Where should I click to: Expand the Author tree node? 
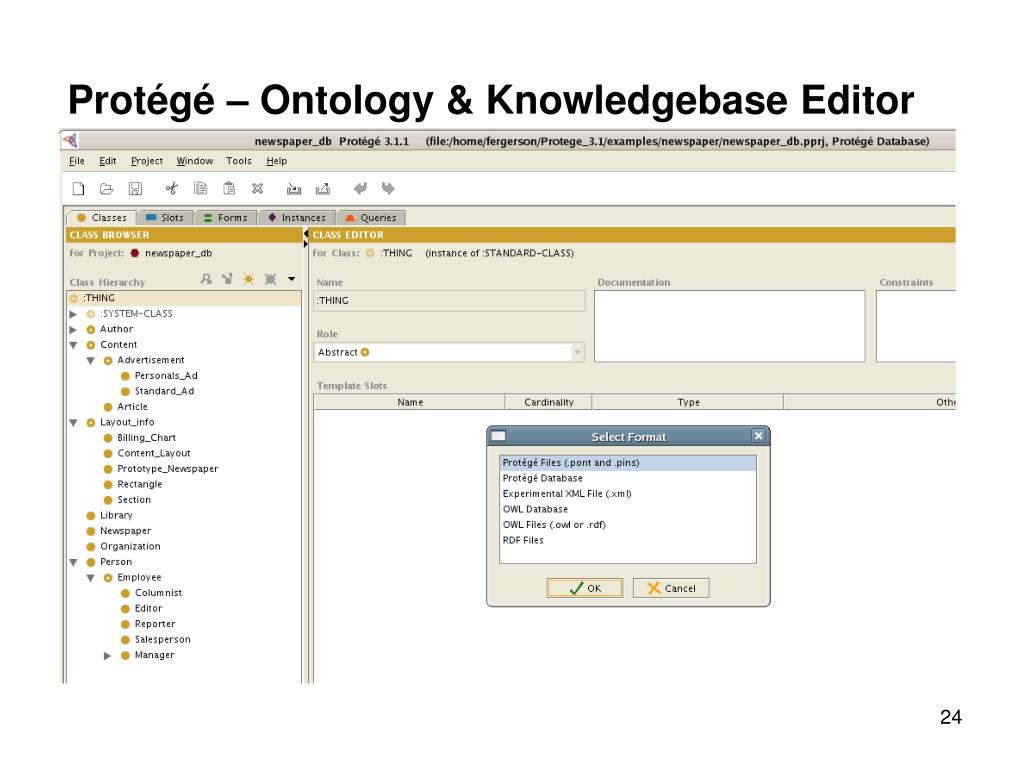click(73, 330)
